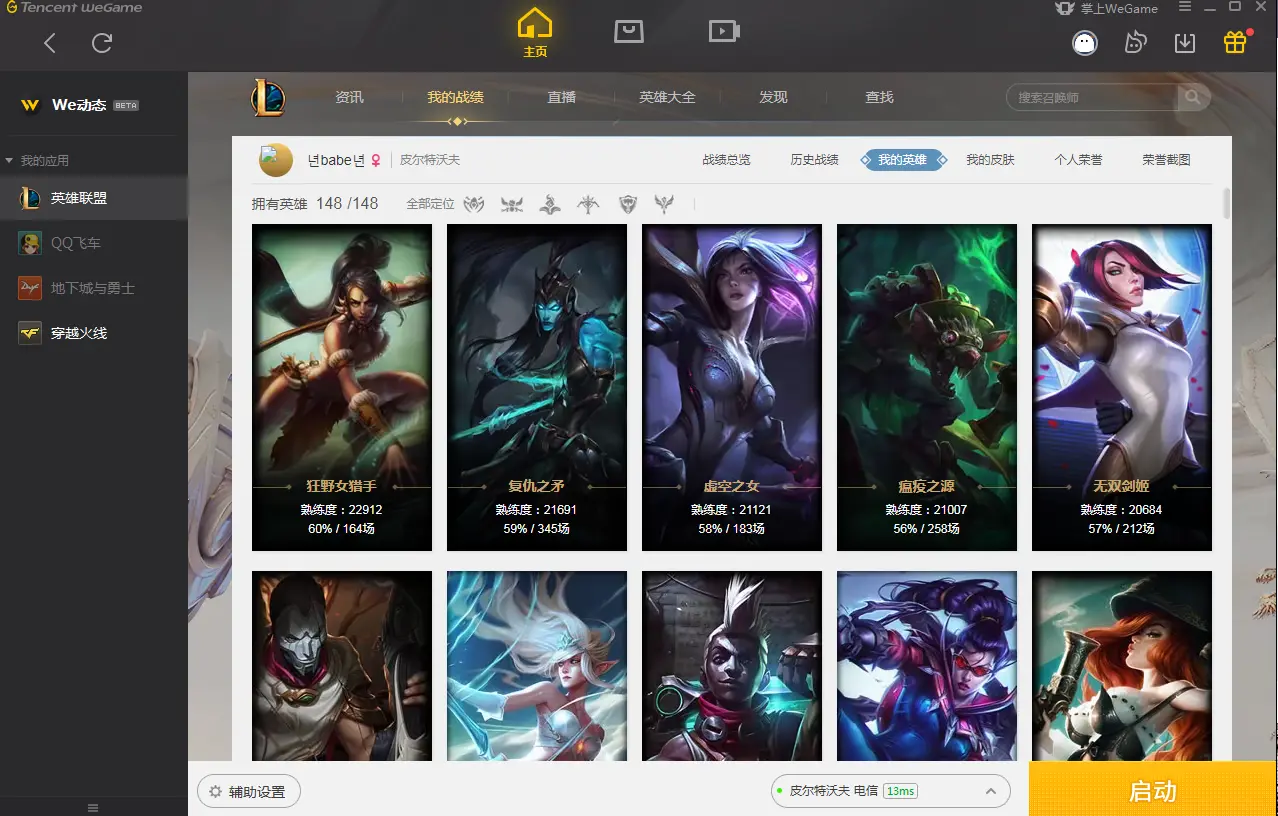Image resolution: width=1278 pixels, height=816 pixels.
Task: Filter by fifth shield role icon
Action: pos(627,204)
